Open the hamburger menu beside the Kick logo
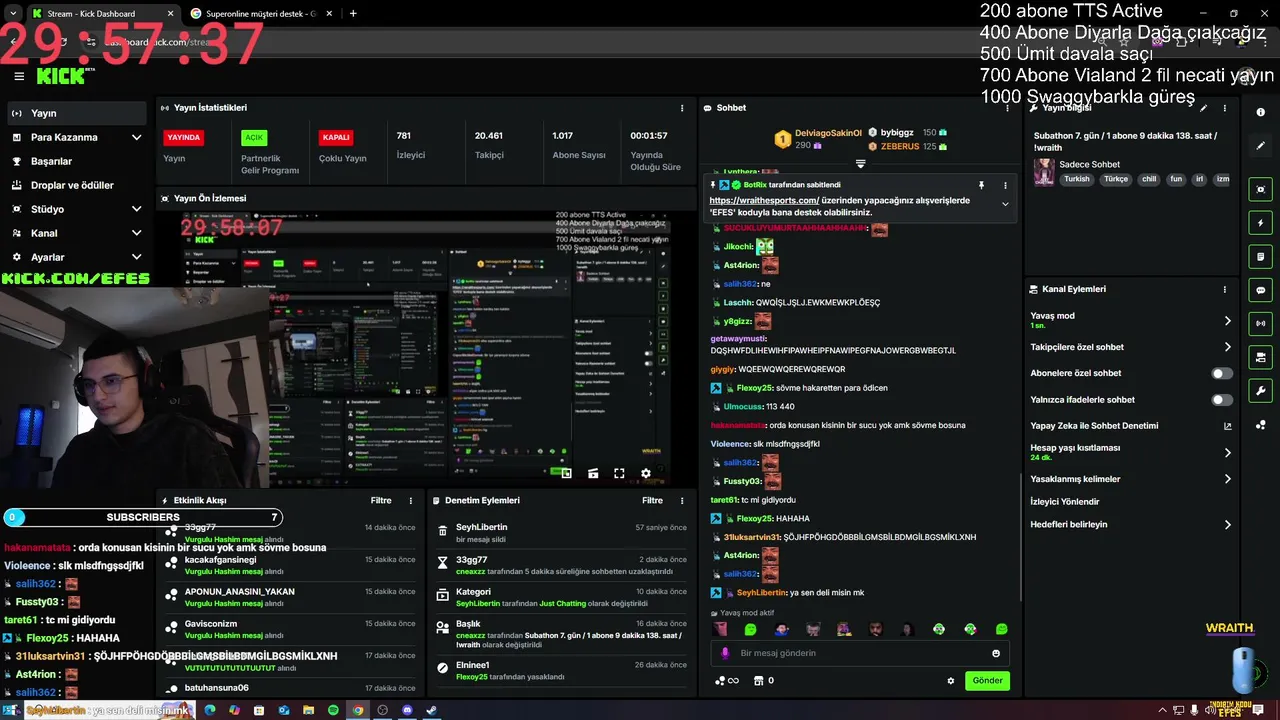 pos(19,76)
